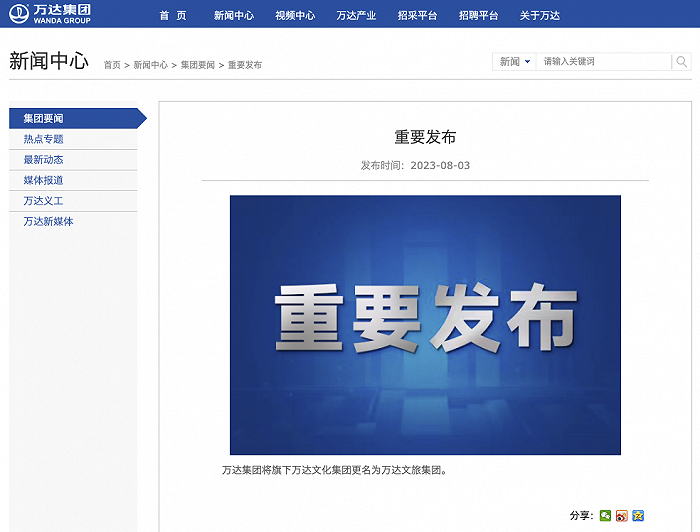Image resolution: width=700 pixels, height=532 pixels.
Task: Select 媒体报道 in the sidebar
Action: [x=44, y=180]
